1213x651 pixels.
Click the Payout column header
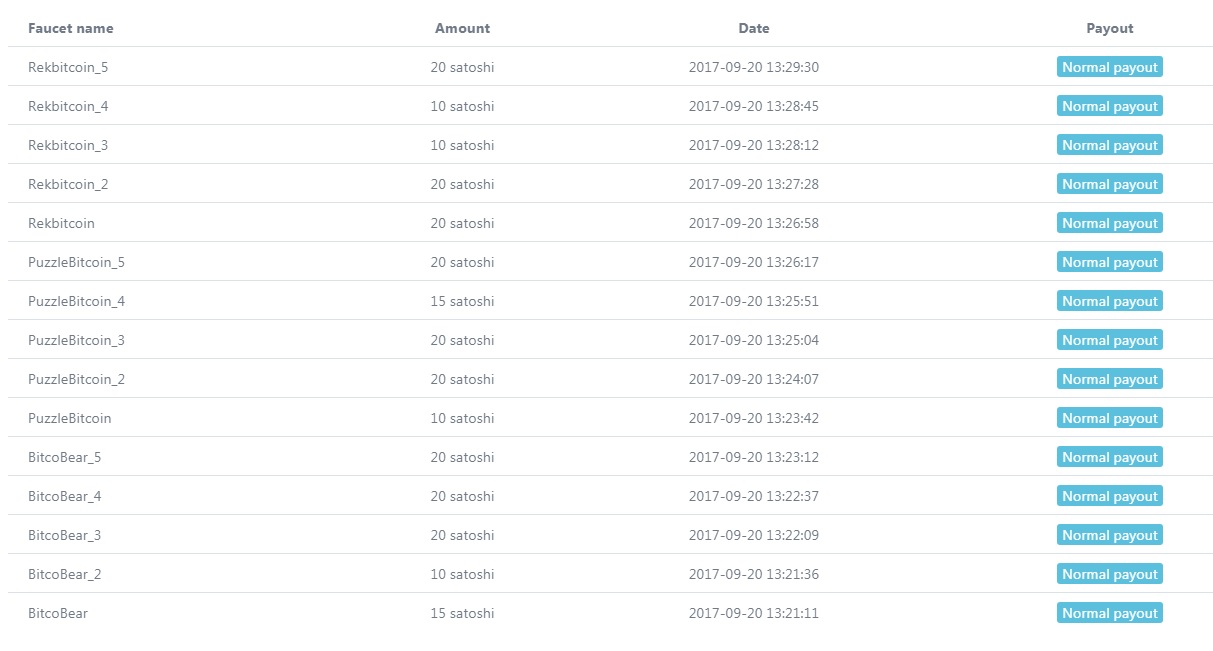[1109, 28]
